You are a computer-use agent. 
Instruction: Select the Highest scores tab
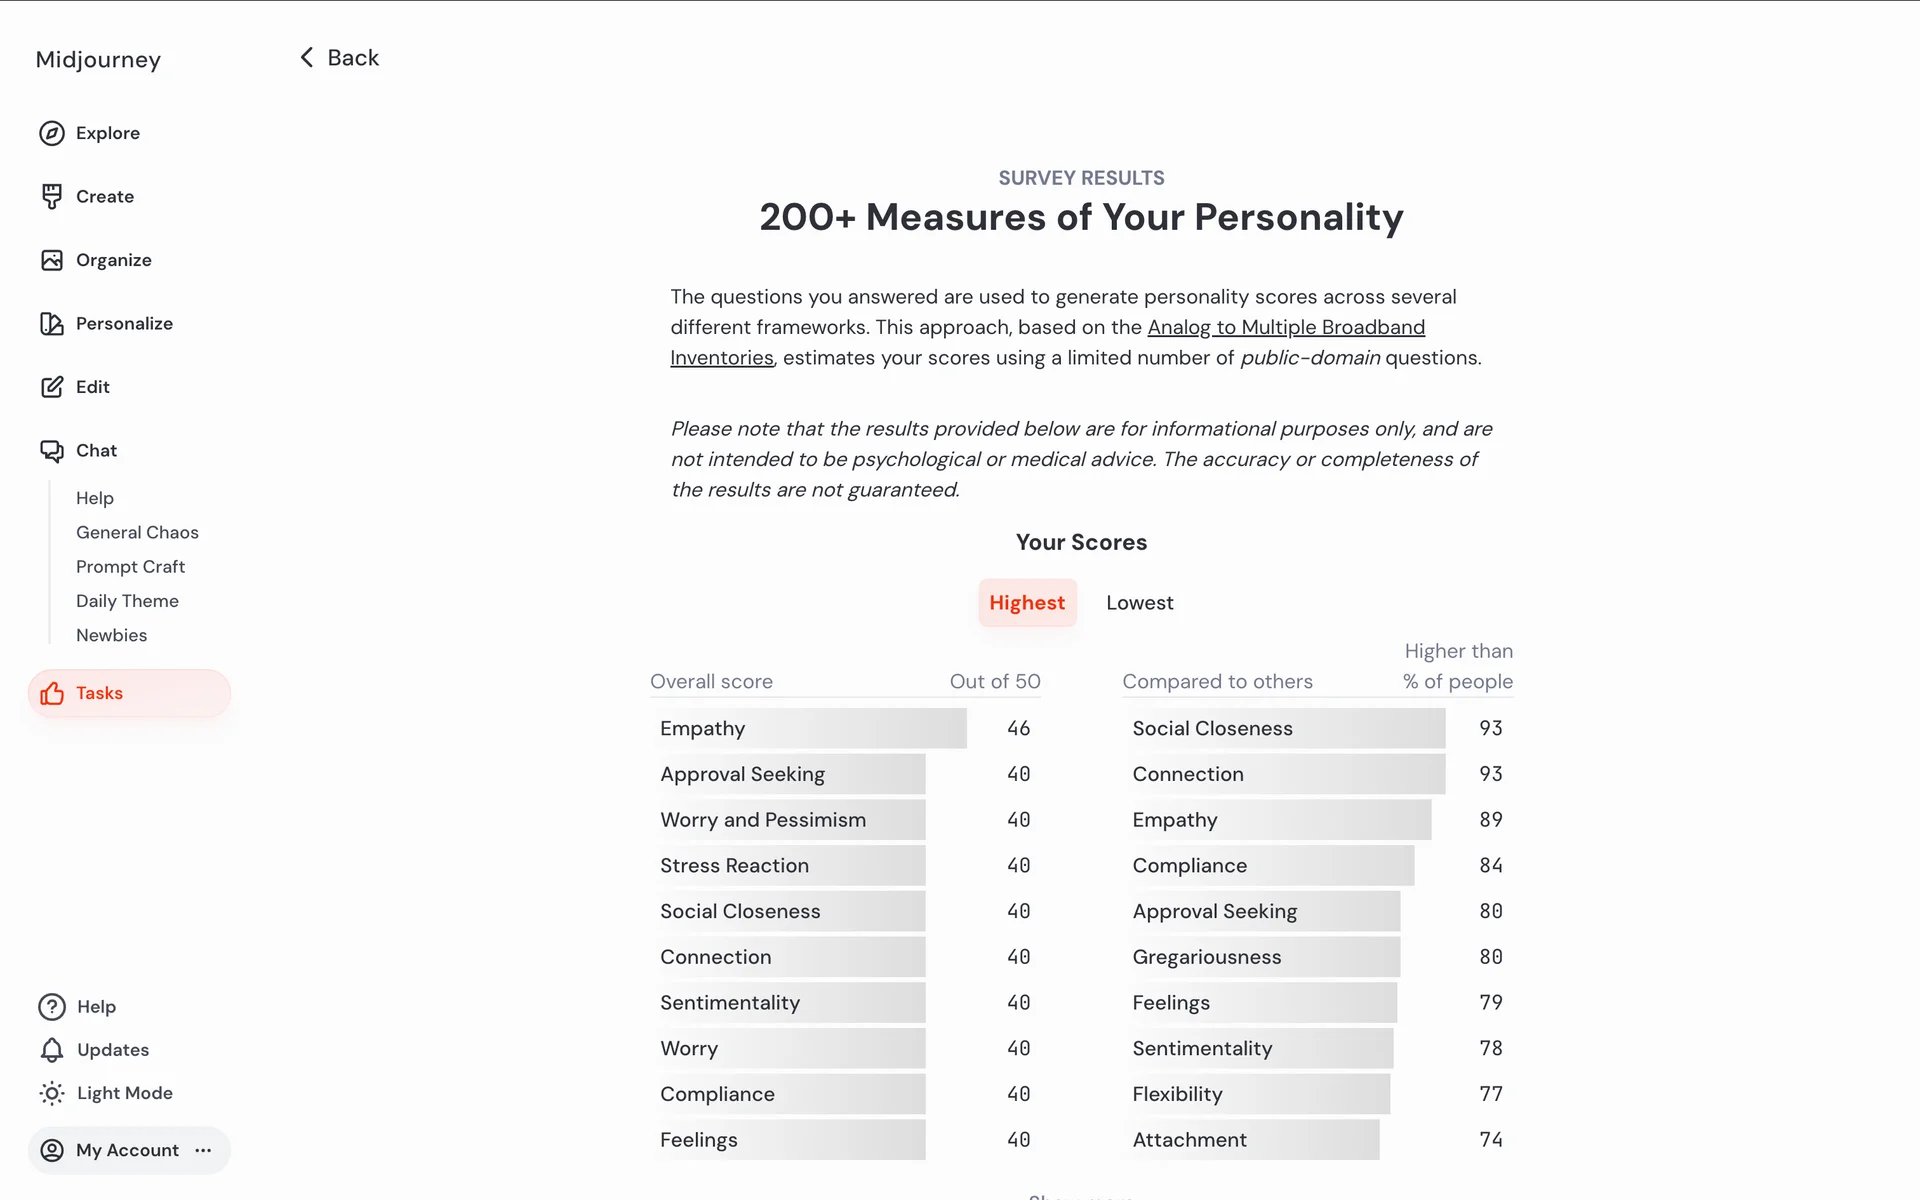pos(1027,603)
